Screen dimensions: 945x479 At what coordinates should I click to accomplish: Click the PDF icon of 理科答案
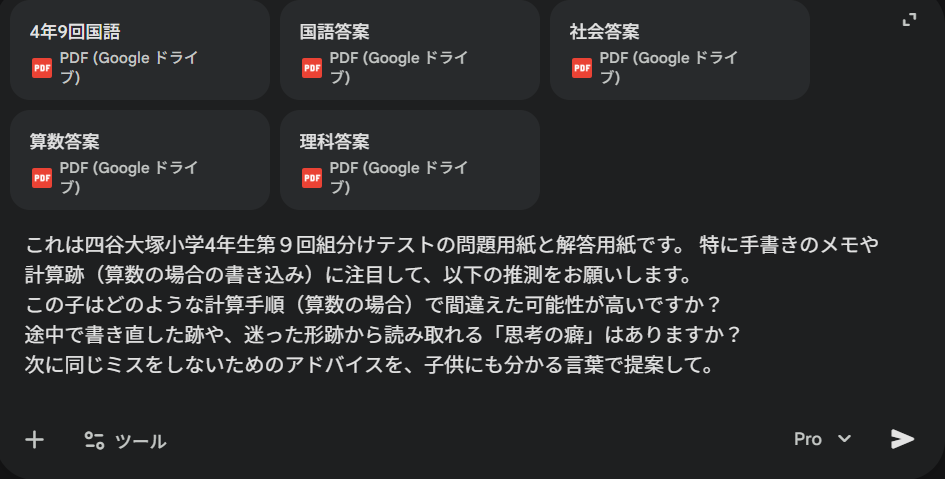pyautogui.click(x=312, y=178)
